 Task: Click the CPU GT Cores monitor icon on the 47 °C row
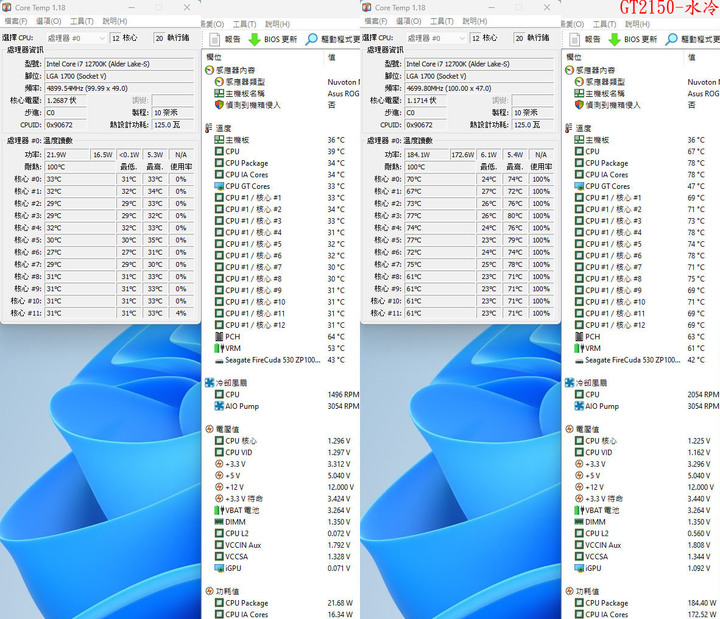click(x=579, y=186)
